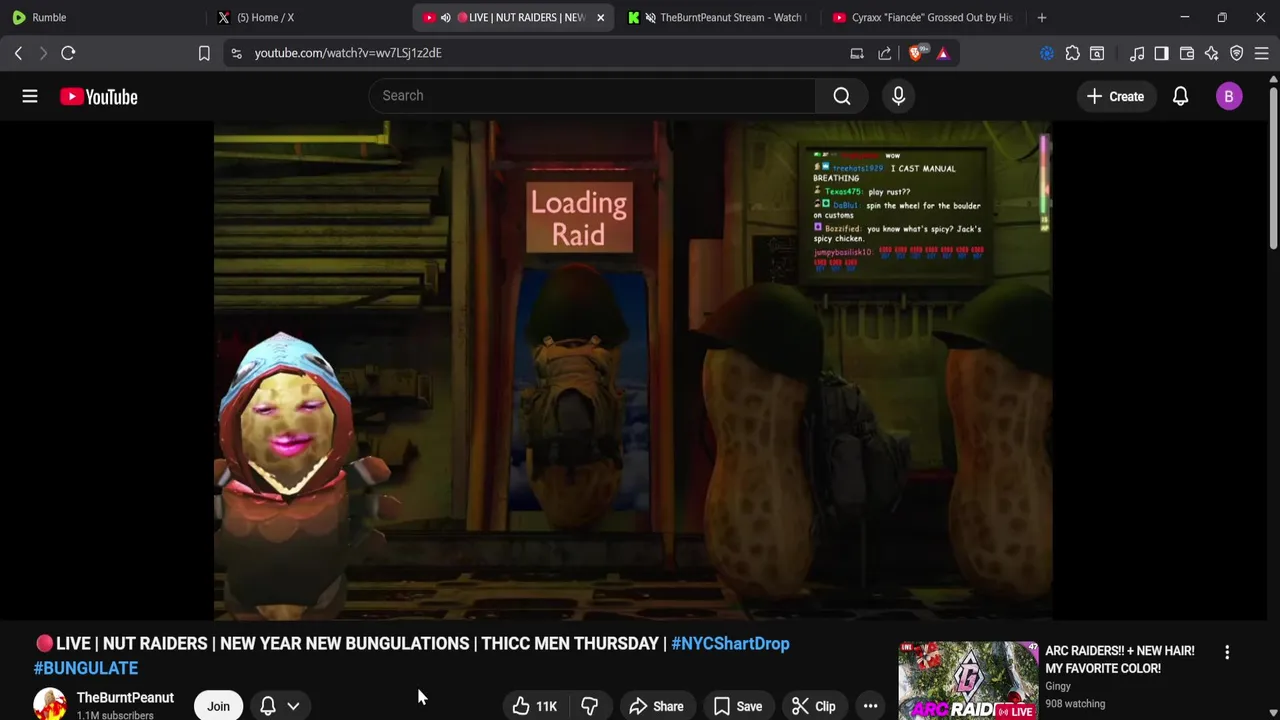Open the YouTube notifications bell

[1180, 96]
